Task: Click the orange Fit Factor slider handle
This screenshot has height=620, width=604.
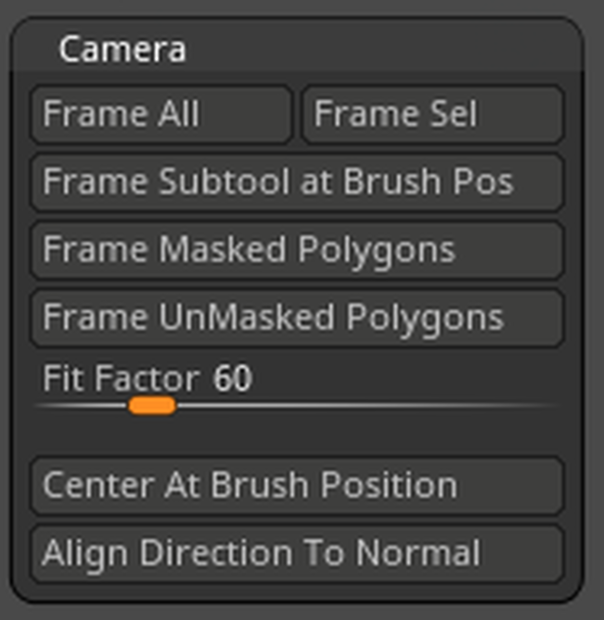Action: pos(152,406)
